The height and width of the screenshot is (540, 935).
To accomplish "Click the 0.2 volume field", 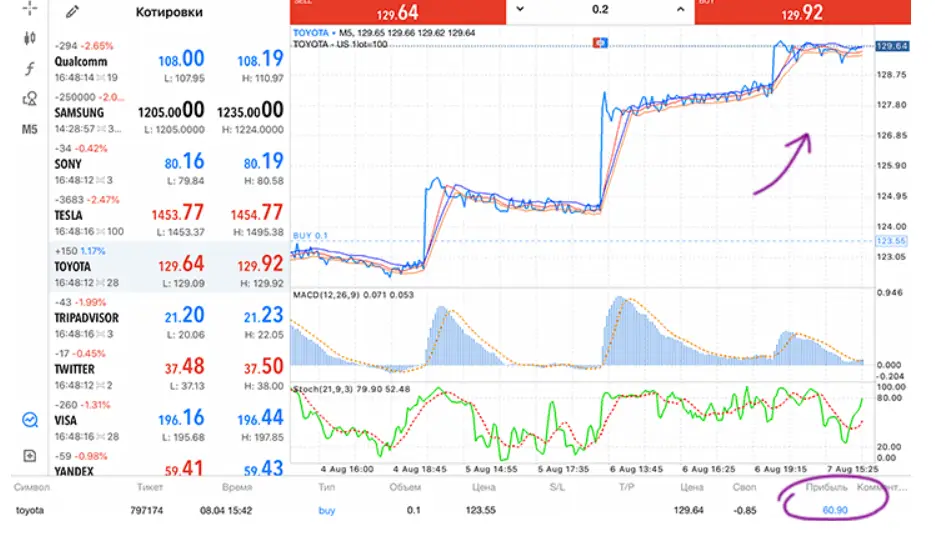I will tap(599, 10).
